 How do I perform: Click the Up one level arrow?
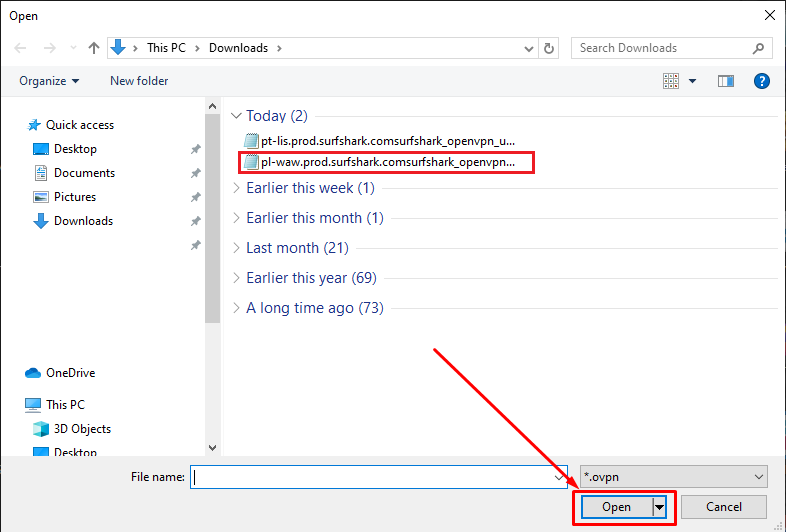94,48
